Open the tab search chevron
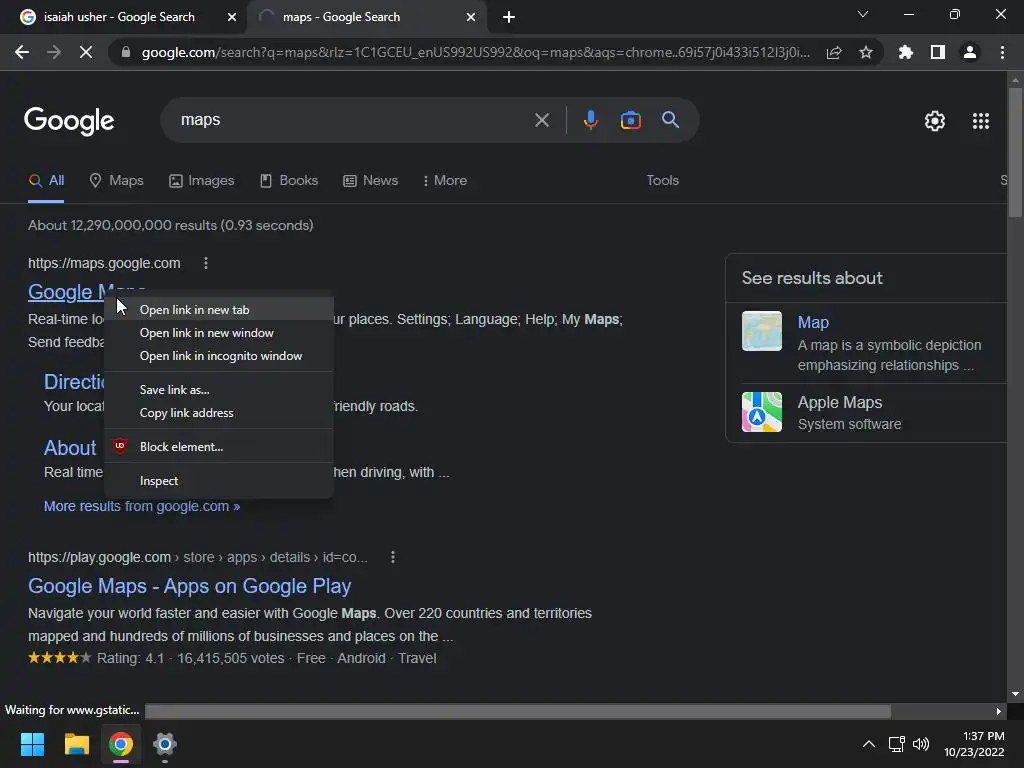This screenshot has width=1024, height=768. [x=863, y=14]
